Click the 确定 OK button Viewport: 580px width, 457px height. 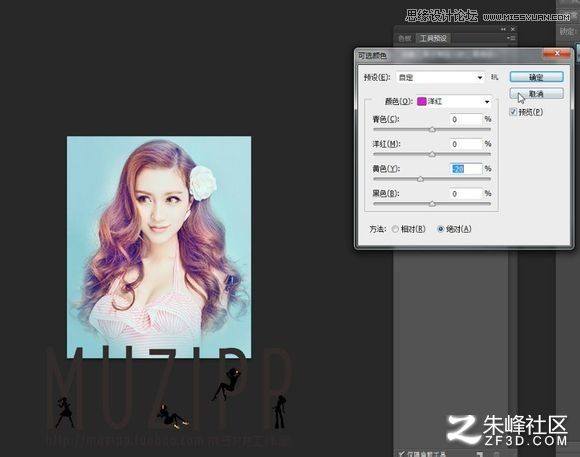coord(536,77)
